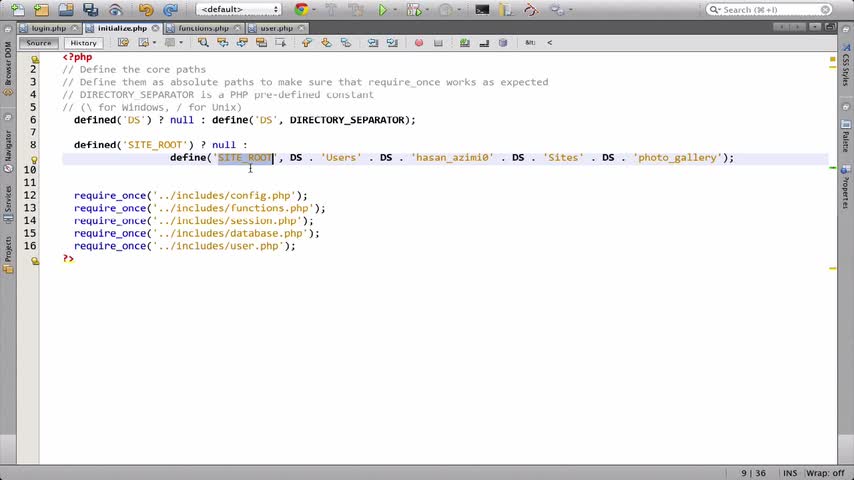Click the 'photo_gallery' string
Viewport: 854px width, 480px height.
(x=678, y=157)
